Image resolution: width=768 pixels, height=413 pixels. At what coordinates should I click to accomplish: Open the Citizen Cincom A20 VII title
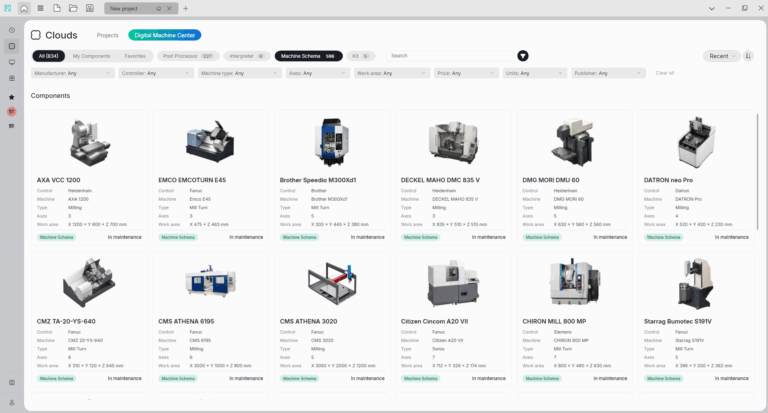[x=434, y=321]
